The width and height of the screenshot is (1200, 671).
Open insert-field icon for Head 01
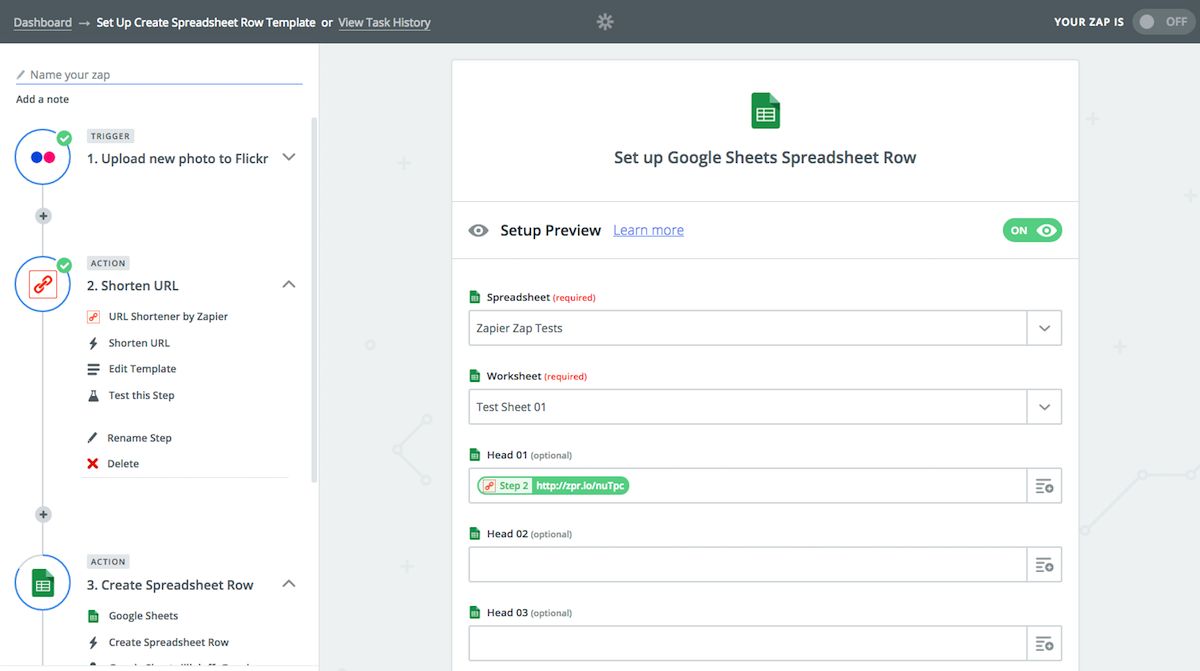[x=1044, y=486]
